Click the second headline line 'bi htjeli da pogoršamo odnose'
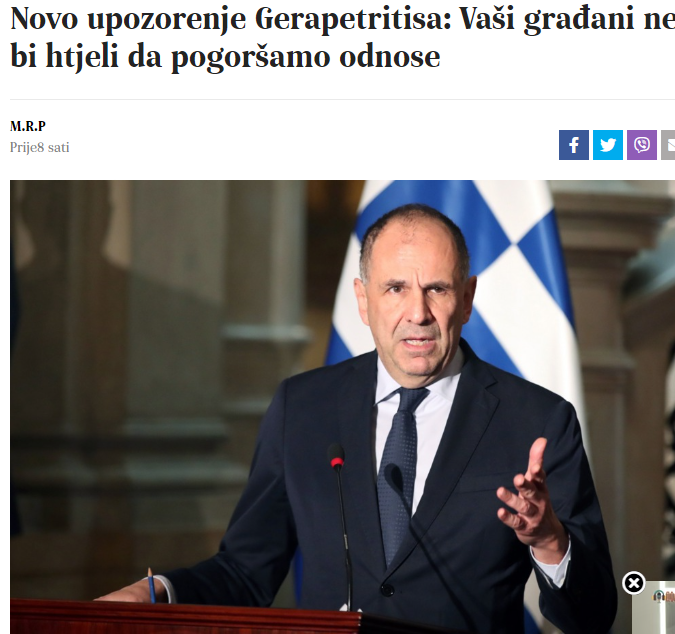Viewport: 675px width, 634px height. (225, 57)
